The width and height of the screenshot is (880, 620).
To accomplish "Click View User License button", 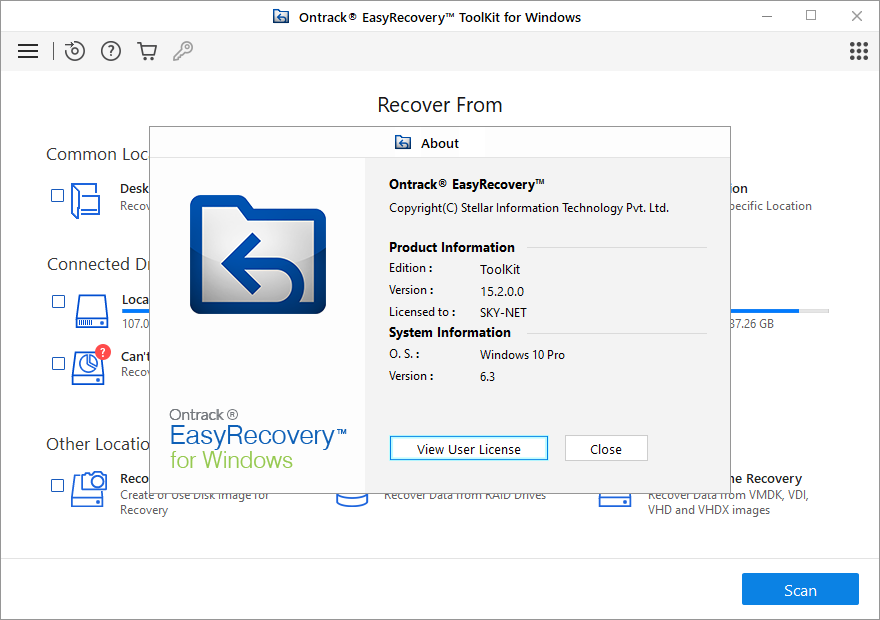I will 469,448.
